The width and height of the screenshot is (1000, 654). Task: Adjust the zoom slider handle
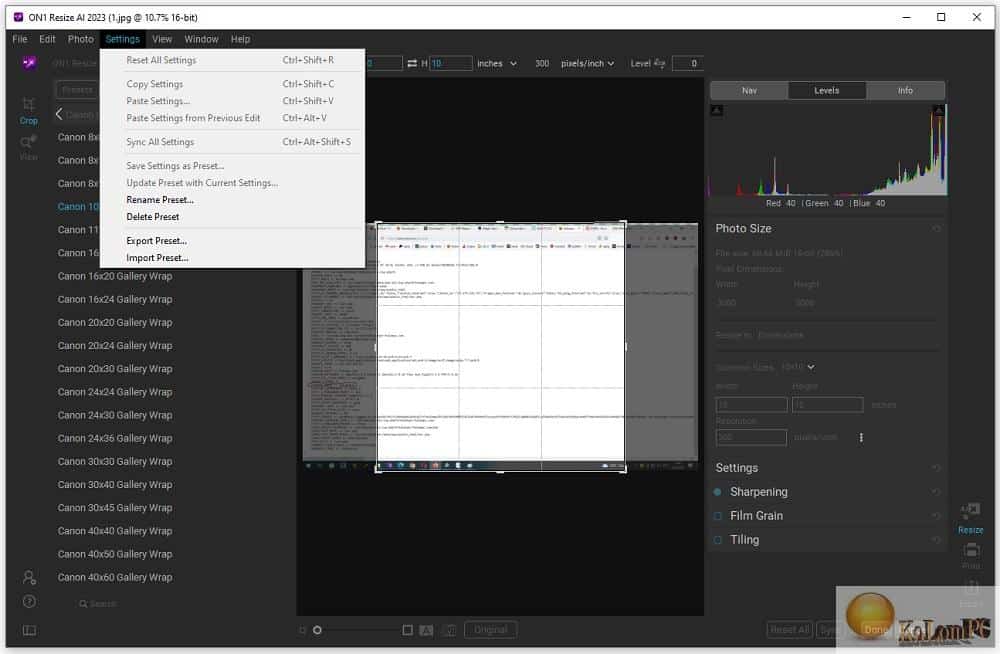pos(317,630)
